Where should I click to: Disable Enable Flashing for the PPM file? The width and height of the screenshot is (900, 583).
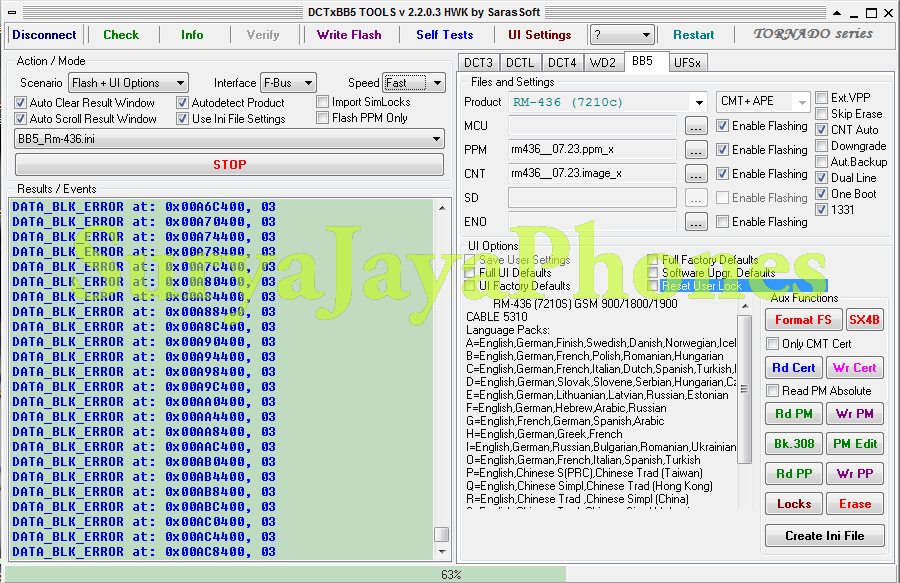point(722,149)
